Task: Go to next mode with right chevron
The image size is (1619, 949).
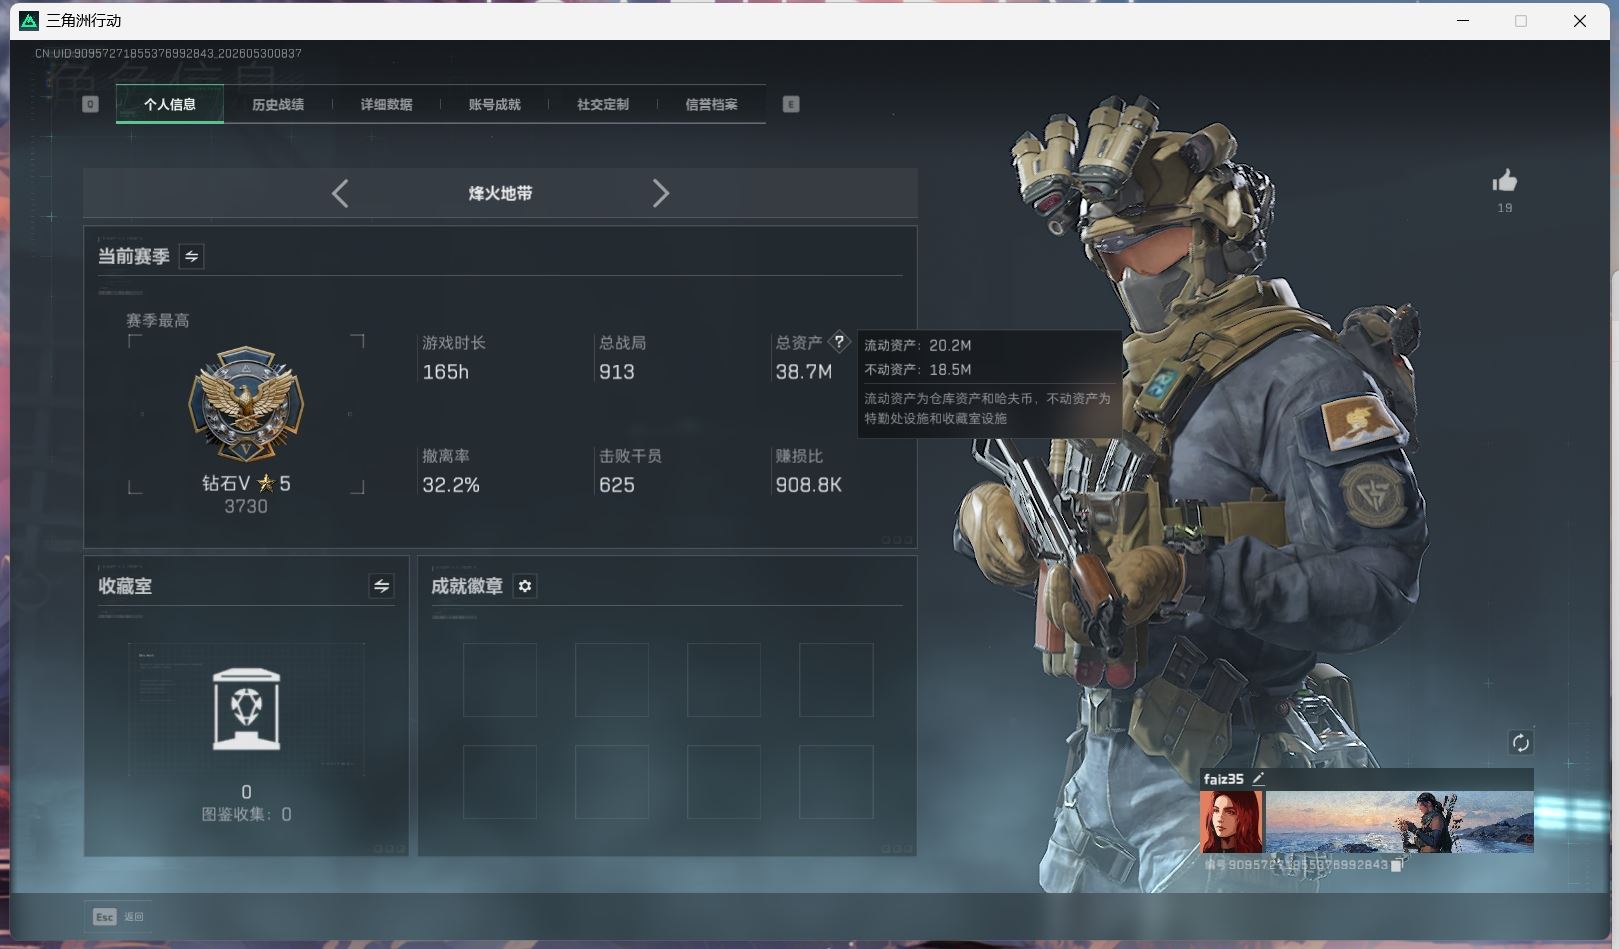Action: [660, 193]
